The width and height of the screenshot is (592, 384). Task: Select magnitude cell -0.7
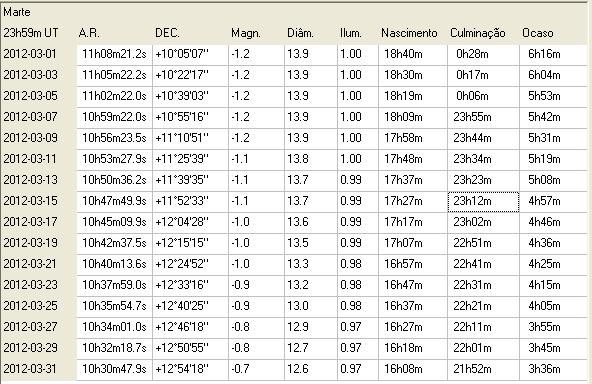(x=256, y=370)
